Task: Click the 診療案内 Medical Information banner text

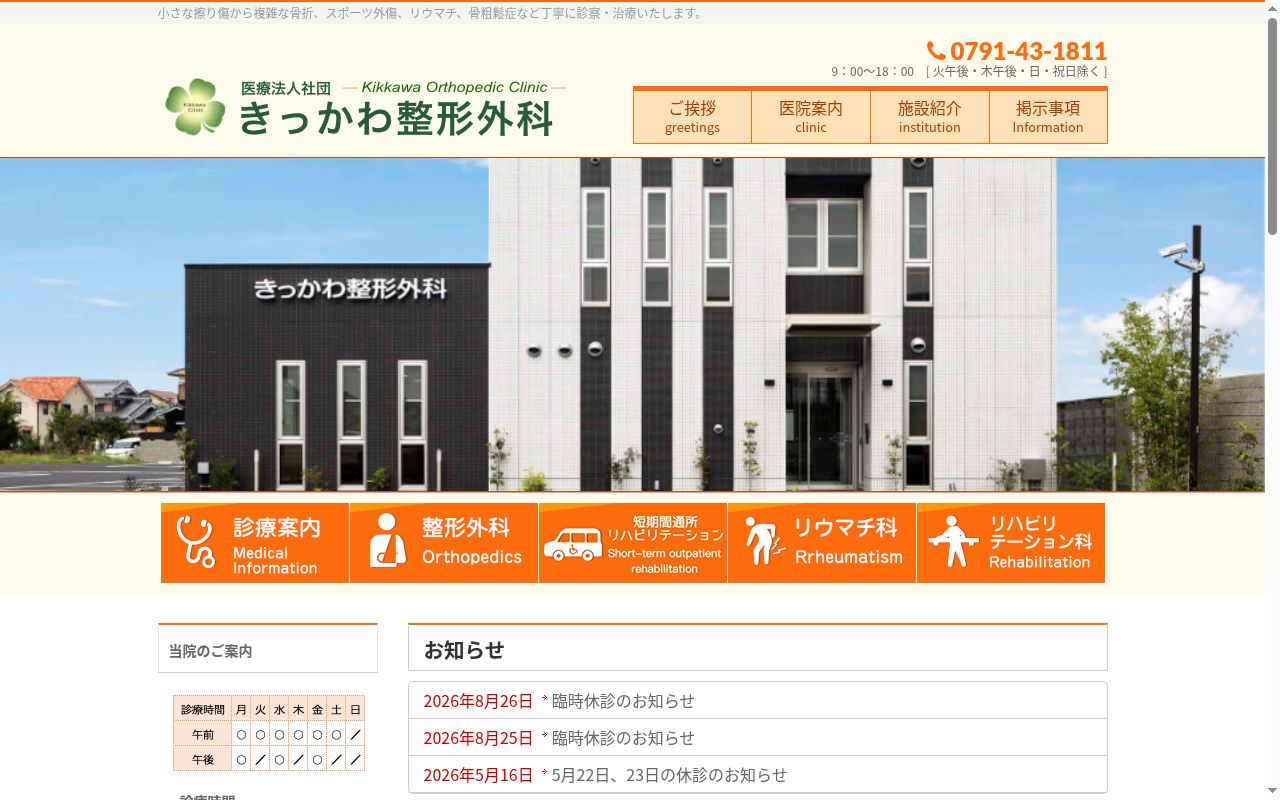Action: click(x=276, y=545)
